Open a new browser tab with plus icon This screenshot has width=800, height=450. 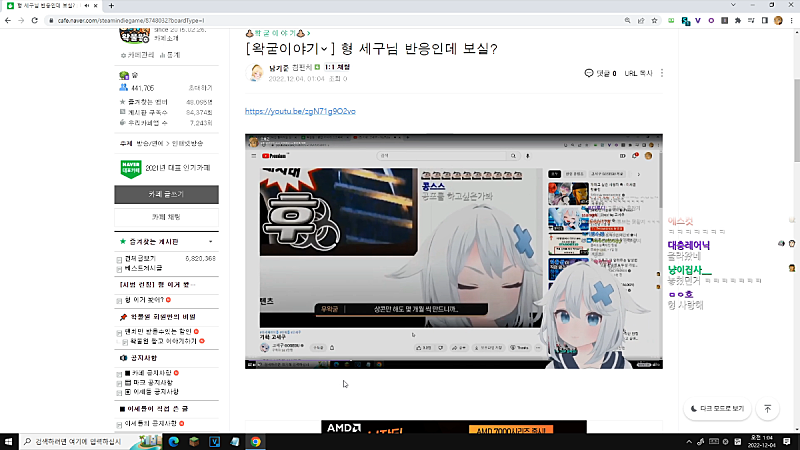pos(111,6)
